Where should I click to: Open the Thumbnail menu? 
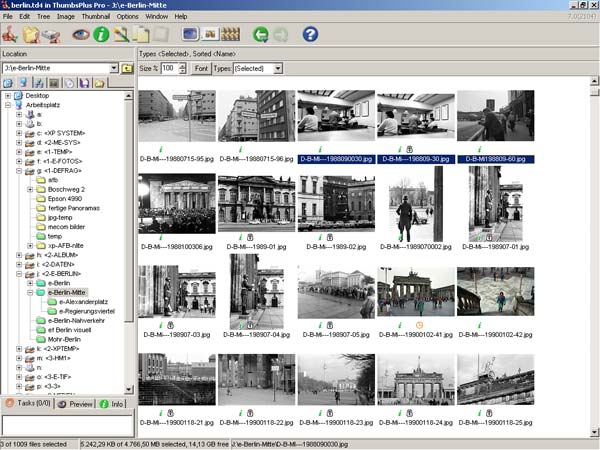coord(97,17)
